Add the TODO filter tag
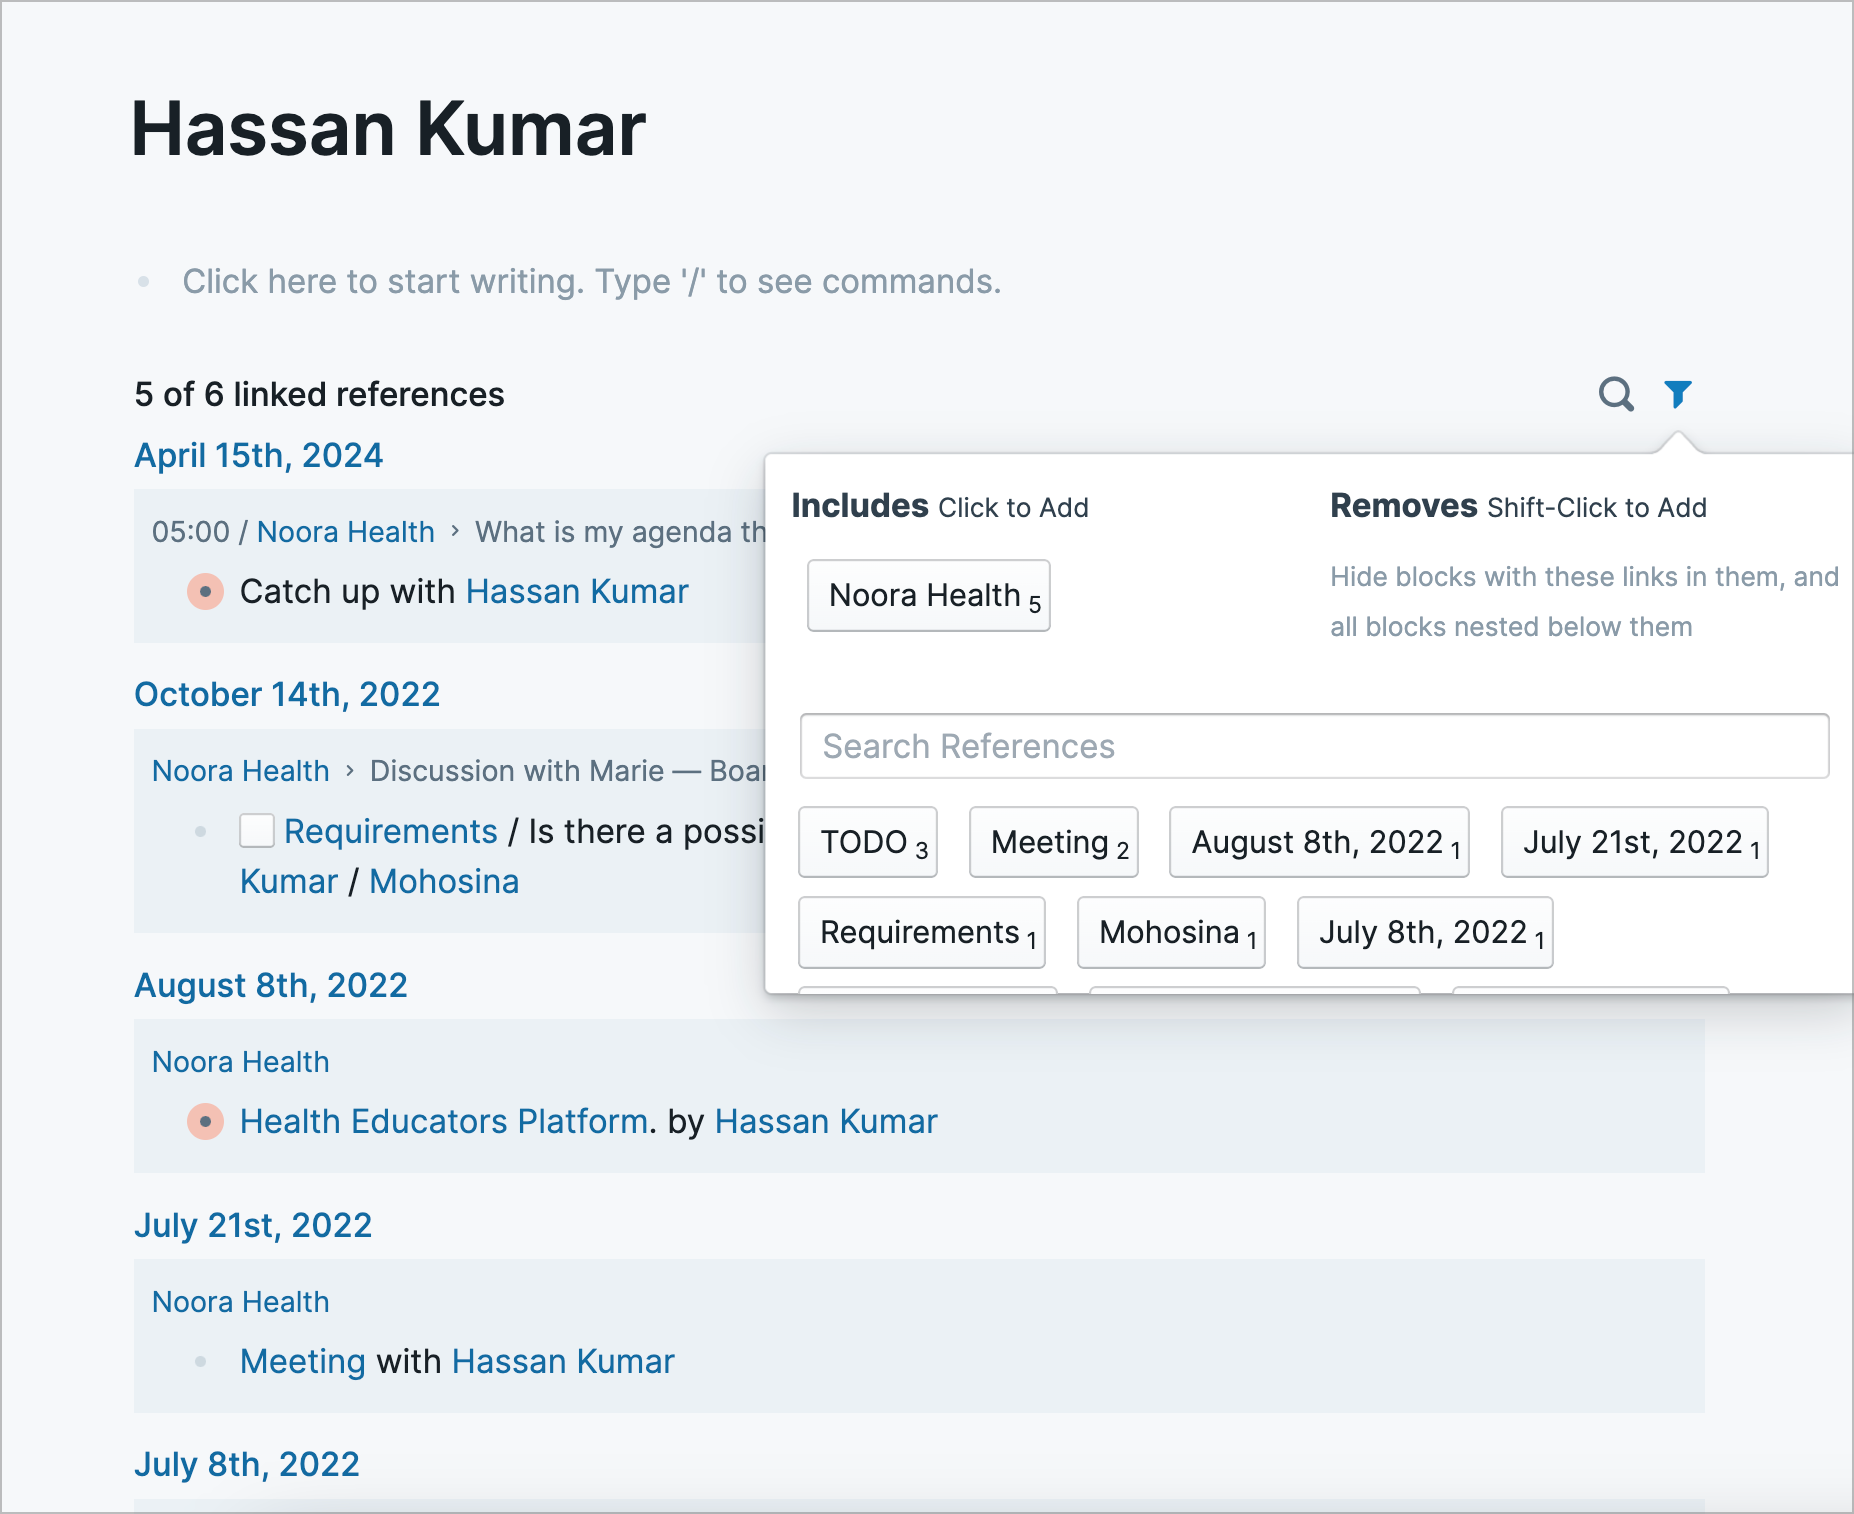1854x1514 pixels. point(867,842)
